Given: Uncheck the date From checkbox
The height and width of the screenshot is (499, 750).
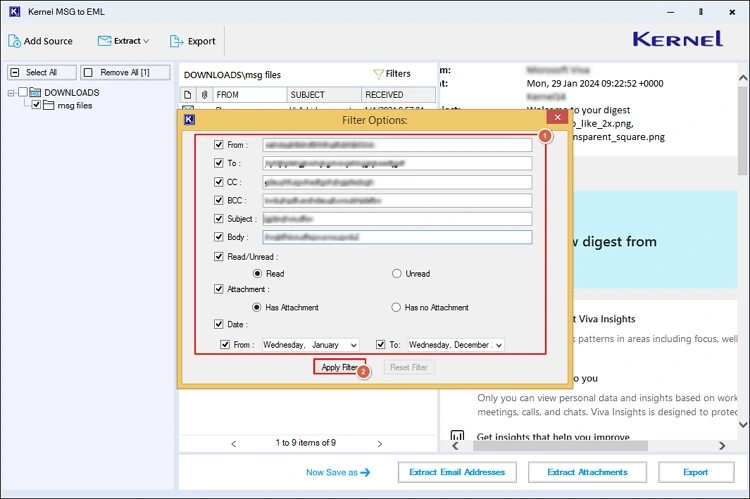Looking at the screenshot, I should [x=225, y=344].
